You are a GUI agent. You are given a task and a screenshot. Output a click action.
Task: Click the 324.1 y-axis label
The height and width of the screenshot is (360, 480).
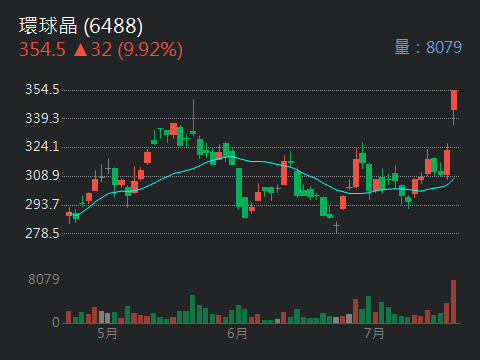pos(42,147)
